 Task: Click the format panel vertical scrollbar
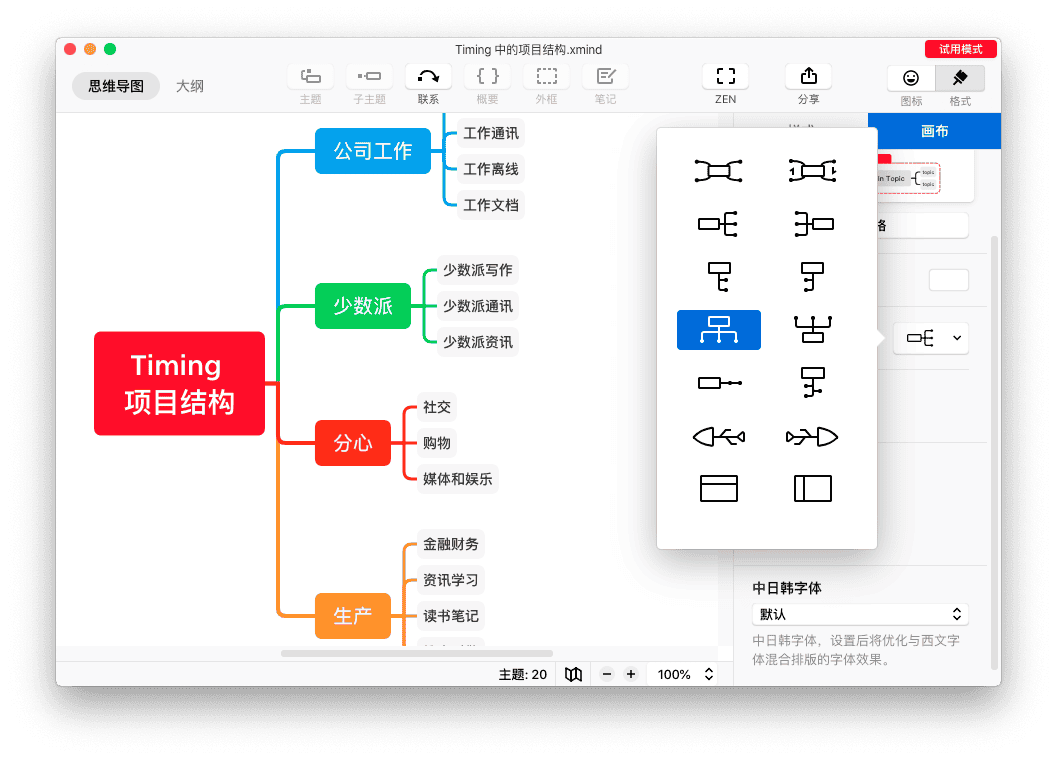[x=995, y=452]
